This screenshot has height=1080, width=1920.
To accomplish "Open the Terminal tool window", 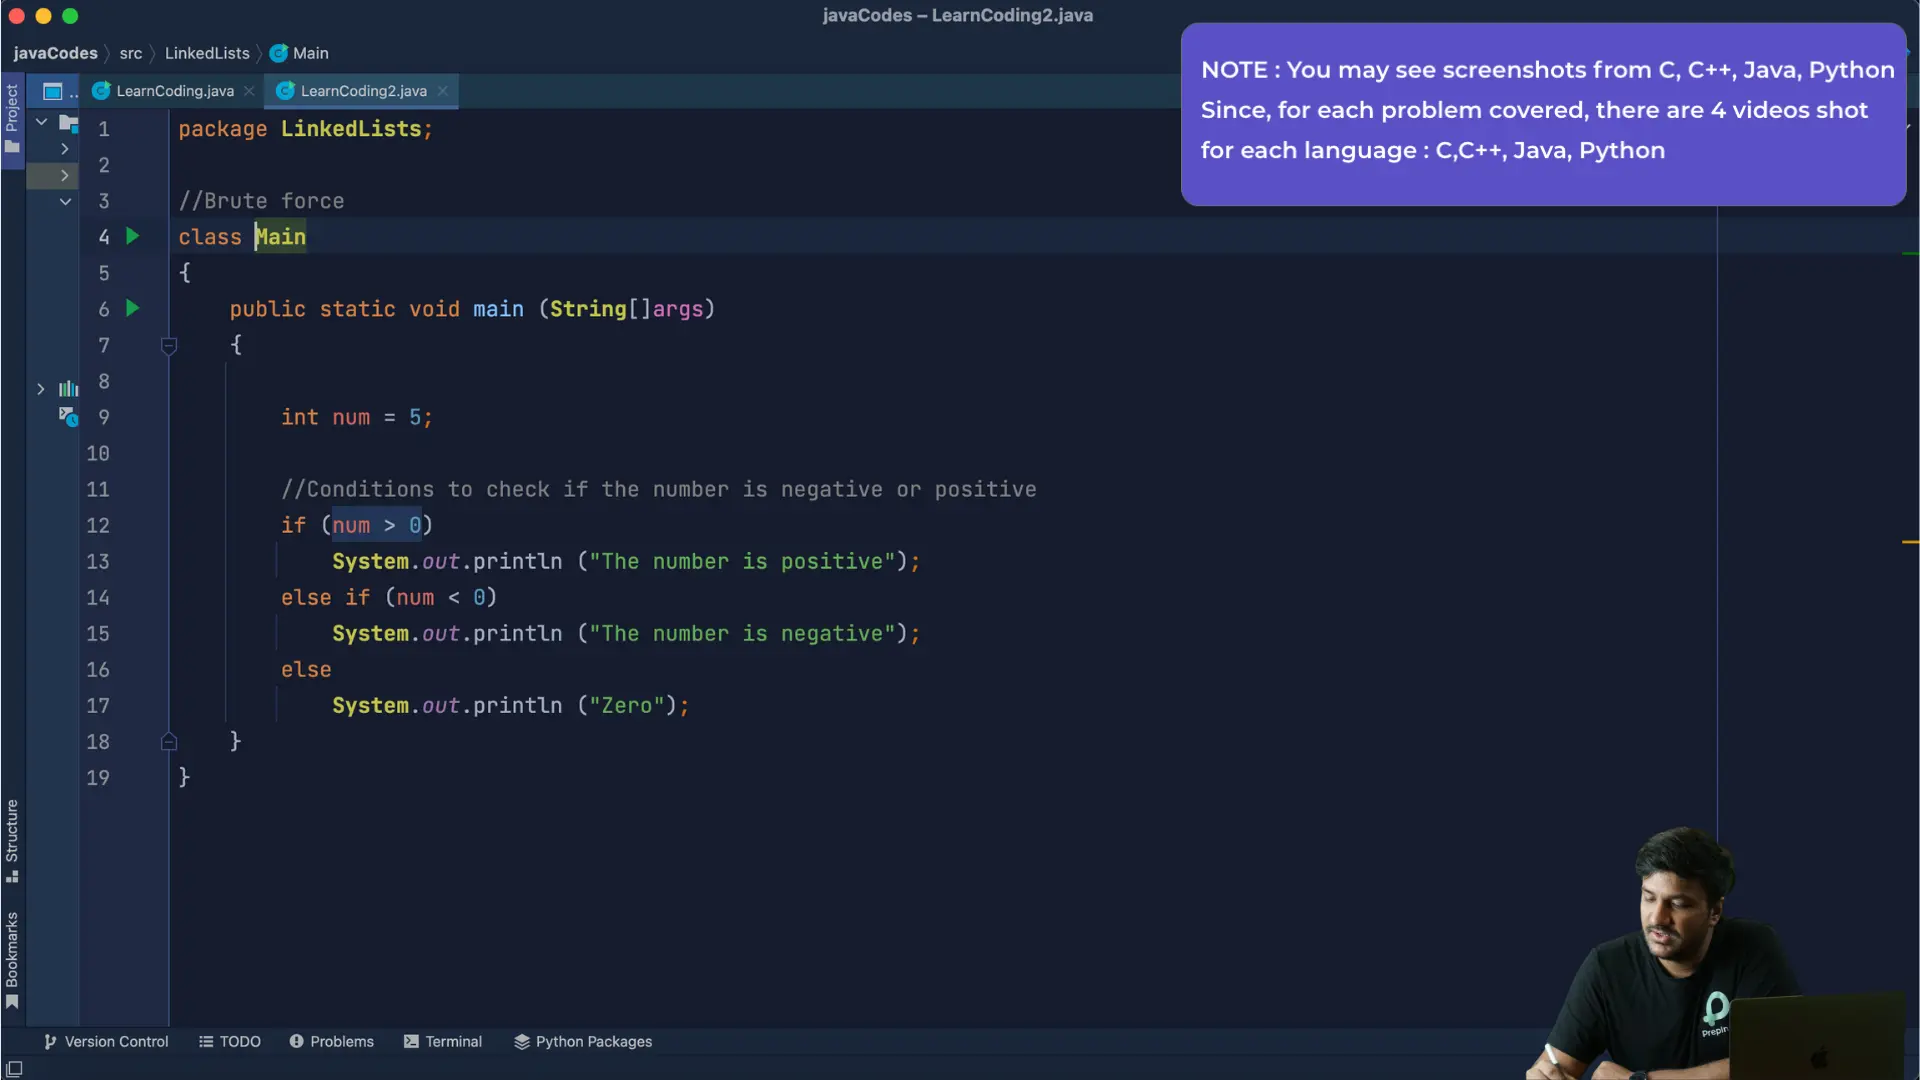I will point(442,1042).
